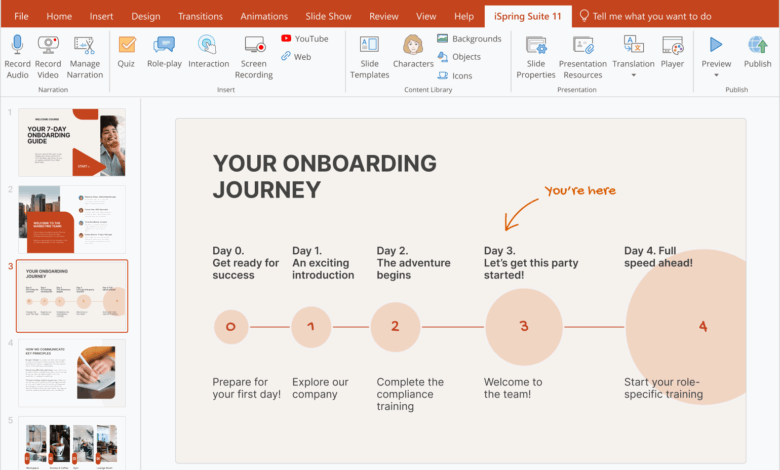Start Screen Recording
780x470 pixels.
tap(254, 57)
